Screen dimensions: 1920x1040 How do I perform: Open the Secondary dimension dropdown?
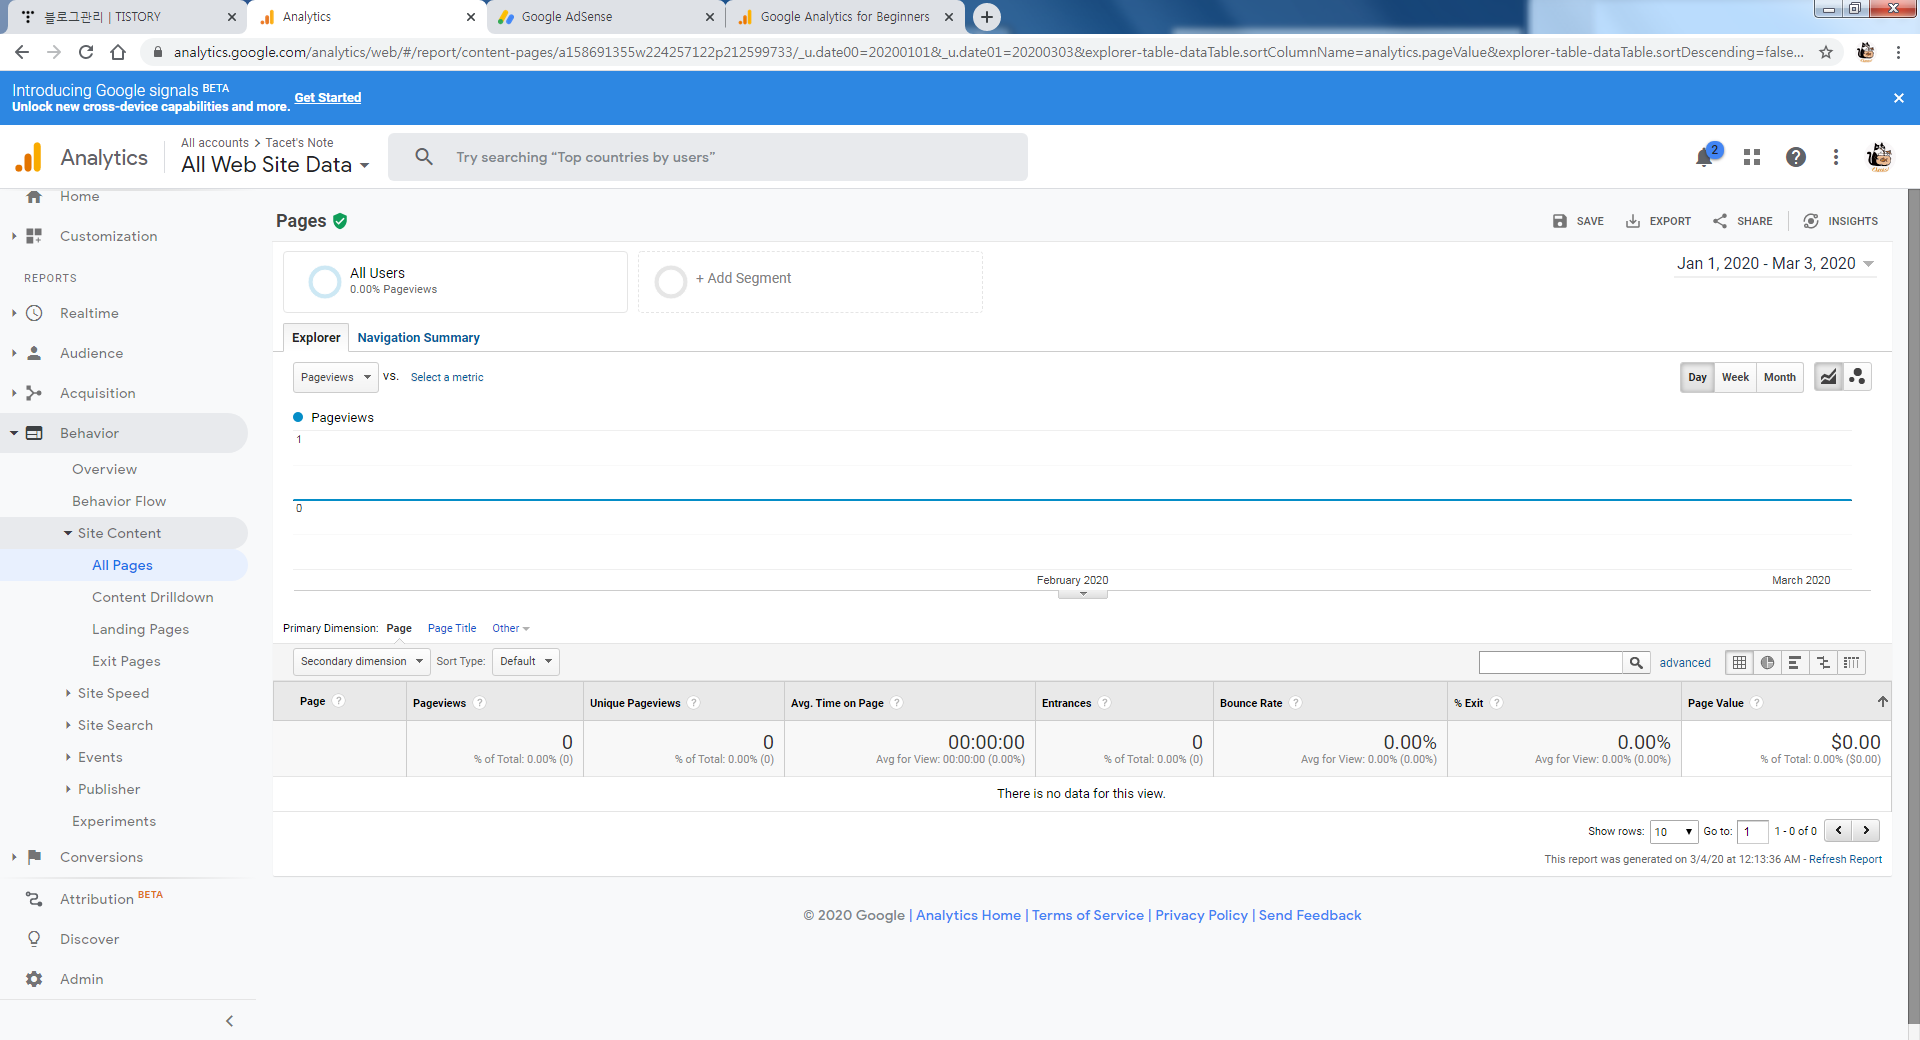pos(361,661)
